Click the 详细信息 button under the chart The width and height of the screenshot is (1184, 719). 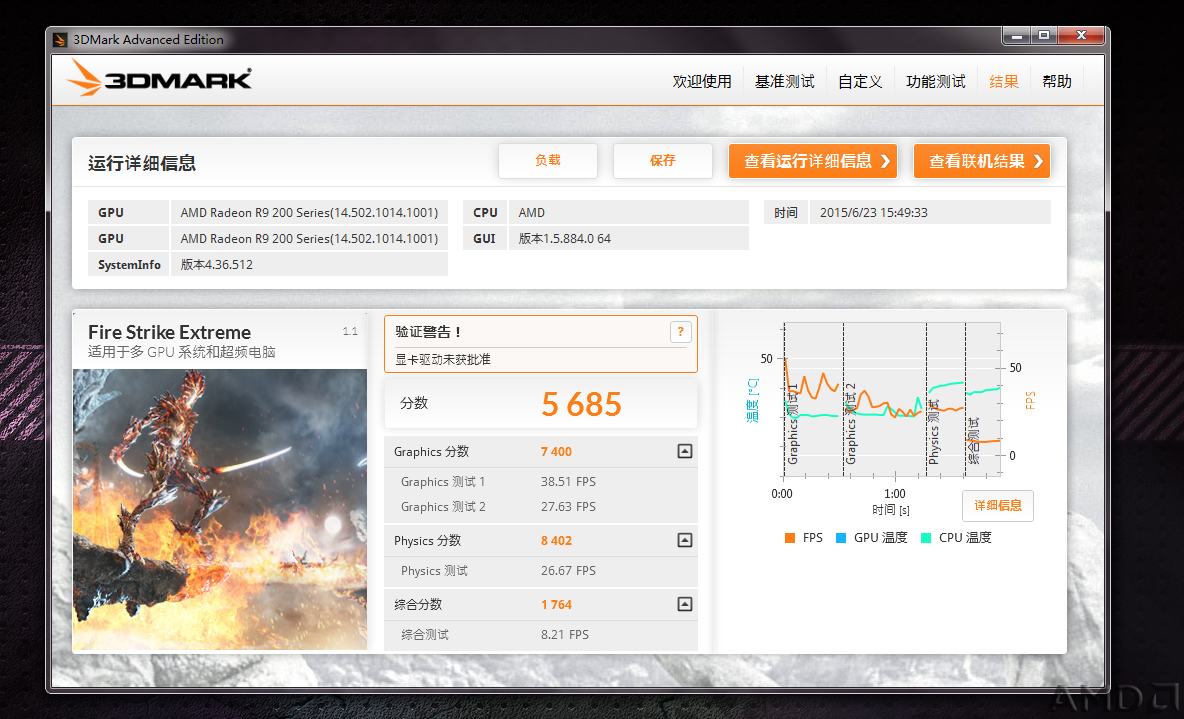click(998, 506)
